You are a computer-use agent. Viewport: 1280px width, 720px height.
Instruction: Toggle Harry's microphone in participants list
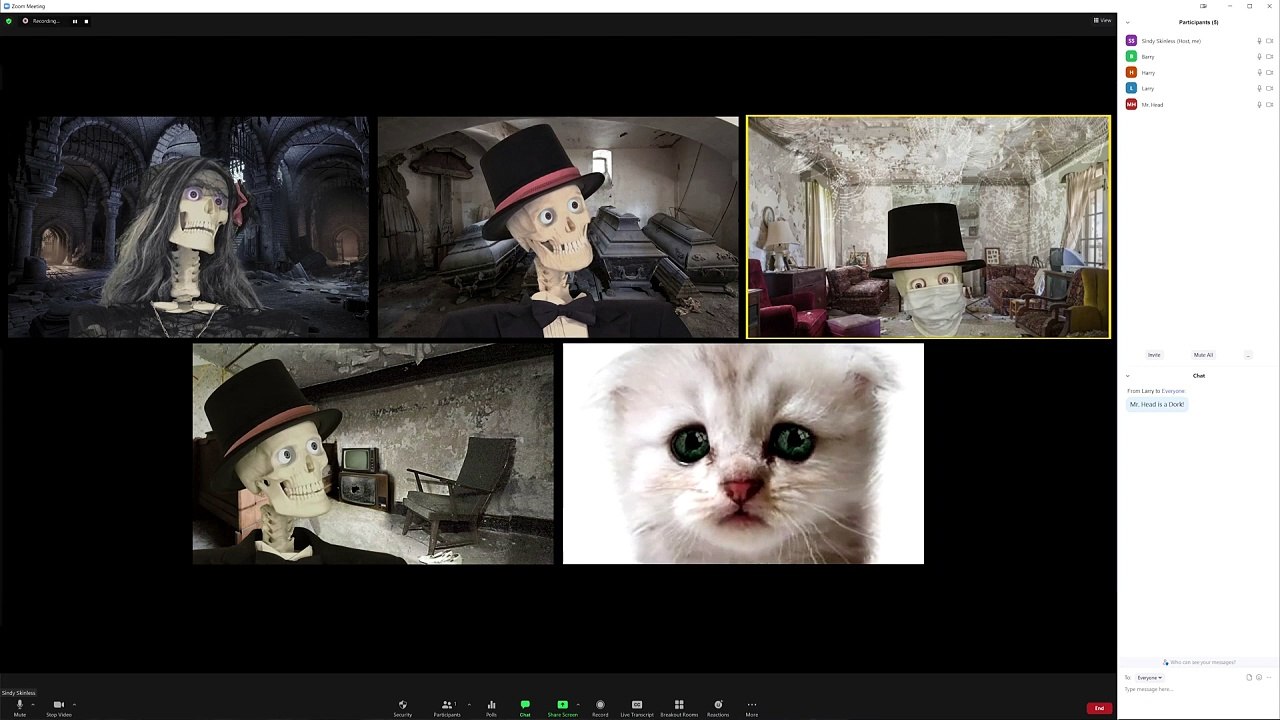tap(1259, 73)
